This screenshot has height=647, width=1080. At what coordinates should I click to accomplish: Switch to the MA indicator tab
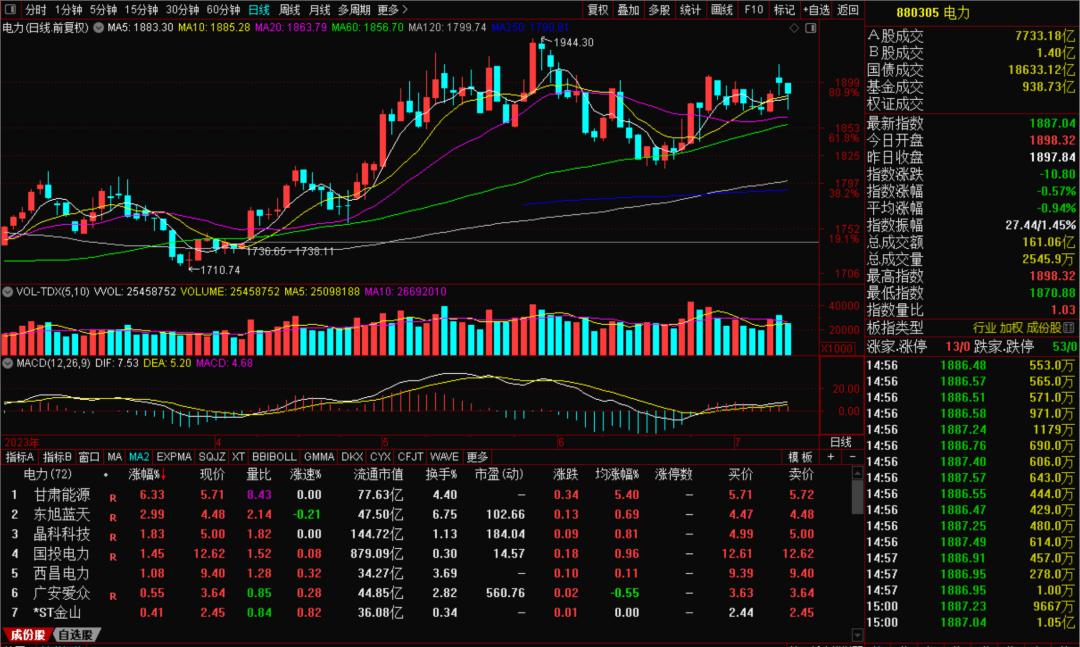click(x=115, y=457)
